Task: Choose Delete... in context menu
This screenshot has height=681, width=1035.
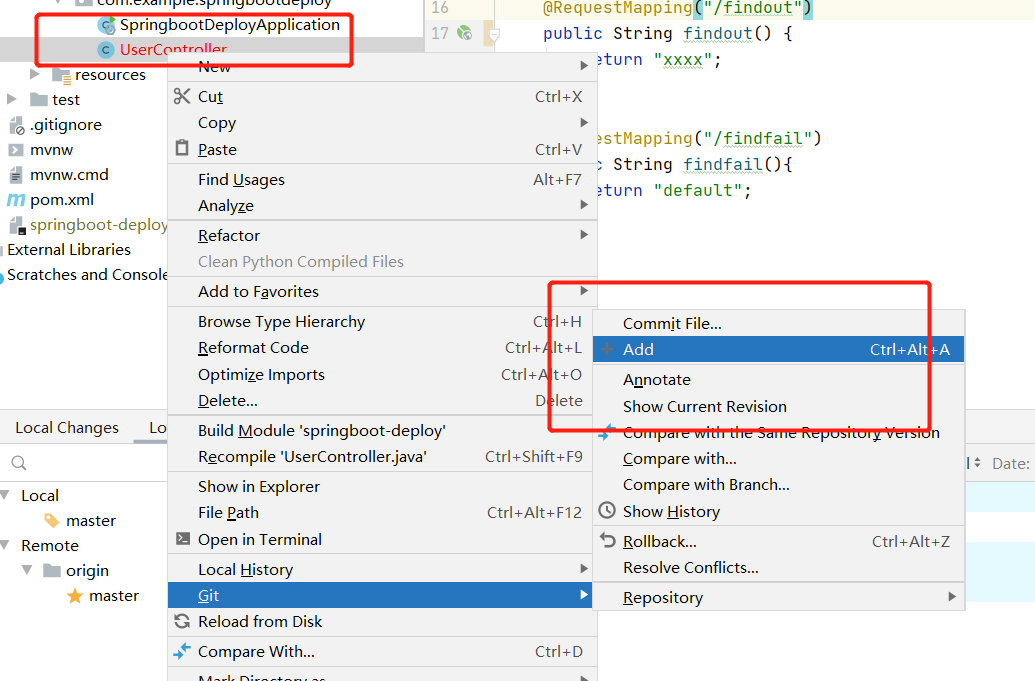Action: [382, 401]
